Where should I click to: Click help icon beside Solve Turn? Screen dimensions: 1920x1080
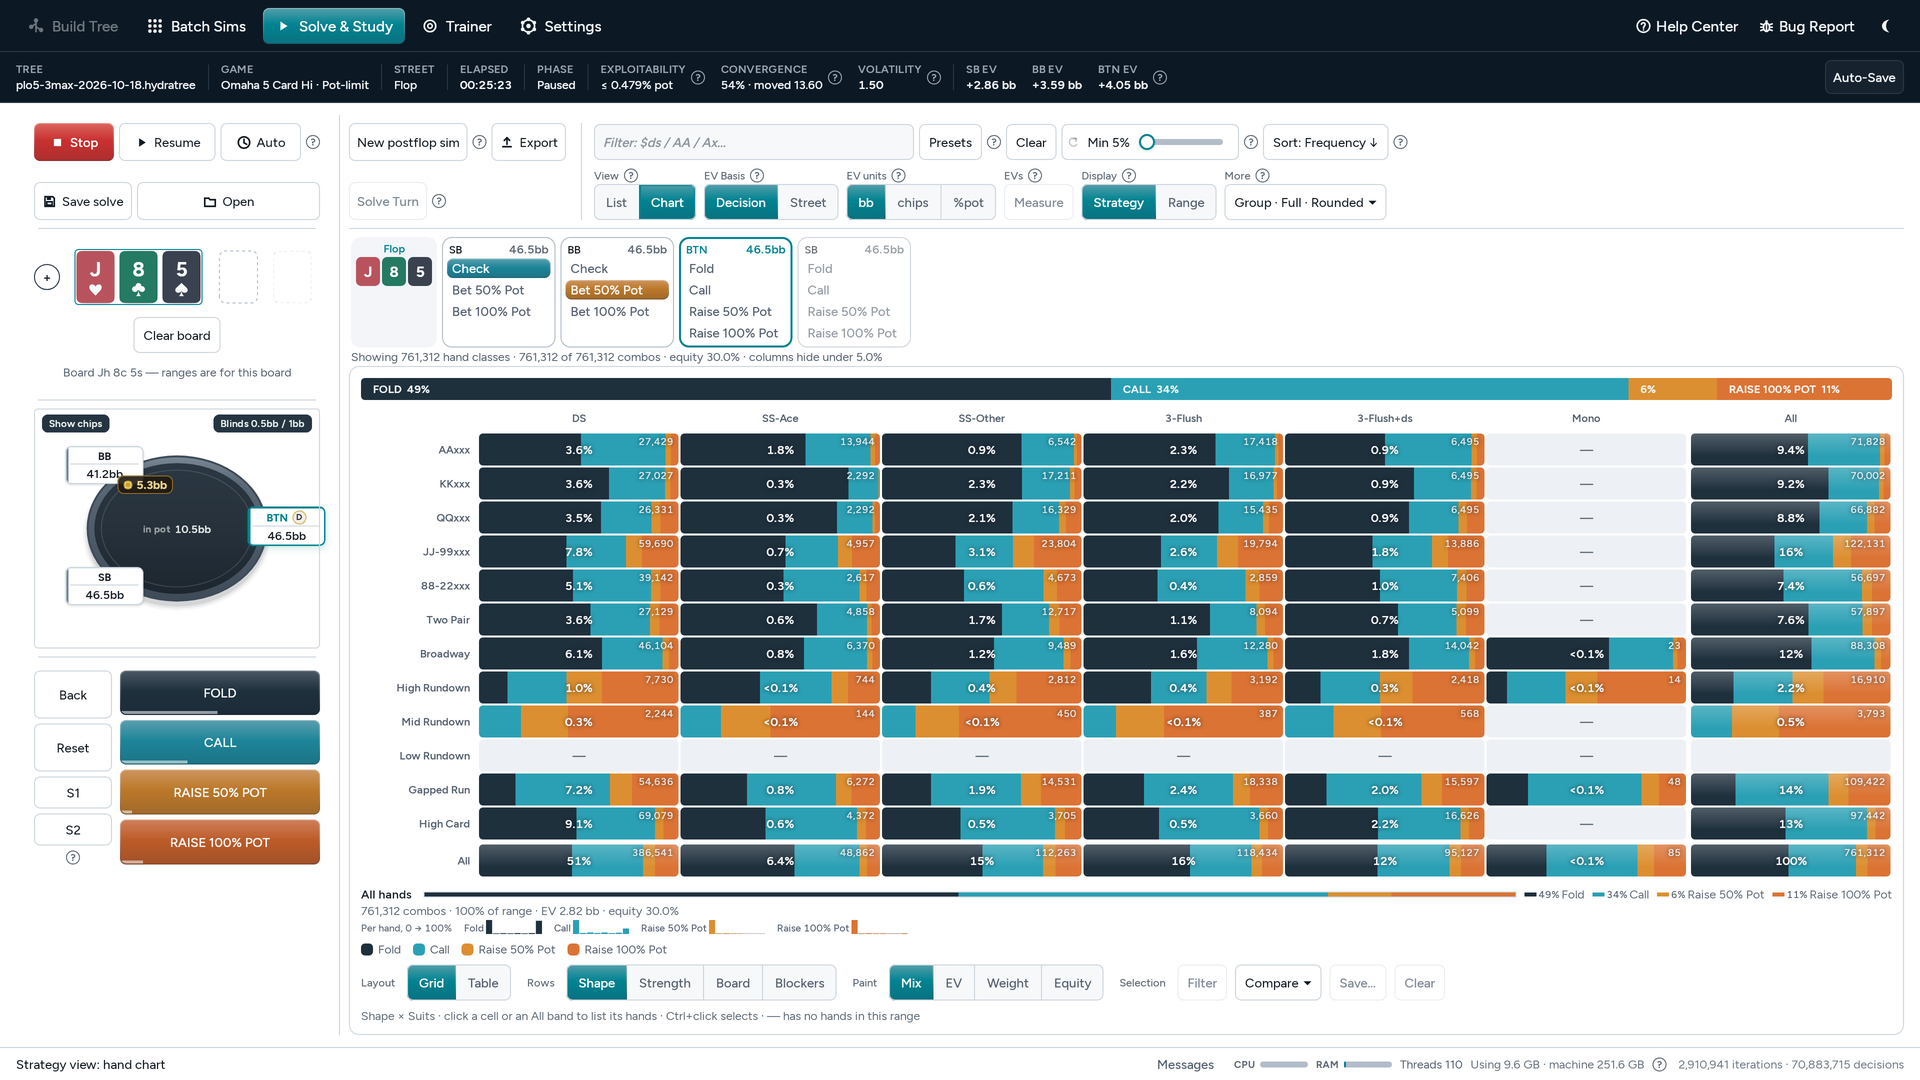pyautogui.click(x=439, y=201)
